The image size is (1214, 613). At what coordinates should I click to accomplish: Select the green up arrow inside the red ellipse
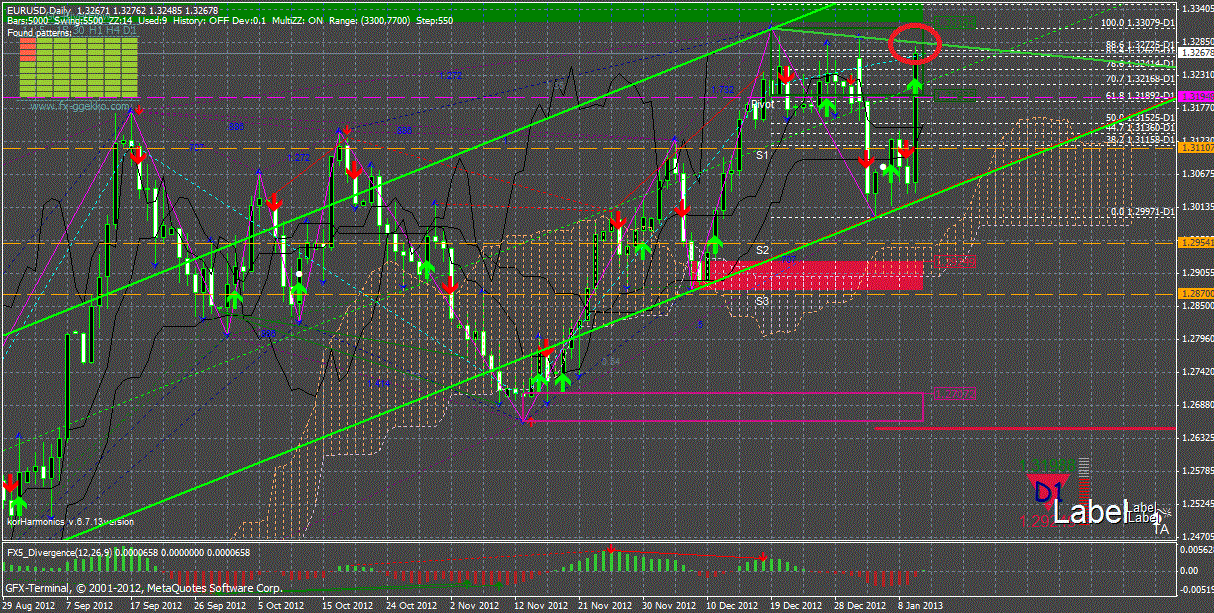click(916, 87)
